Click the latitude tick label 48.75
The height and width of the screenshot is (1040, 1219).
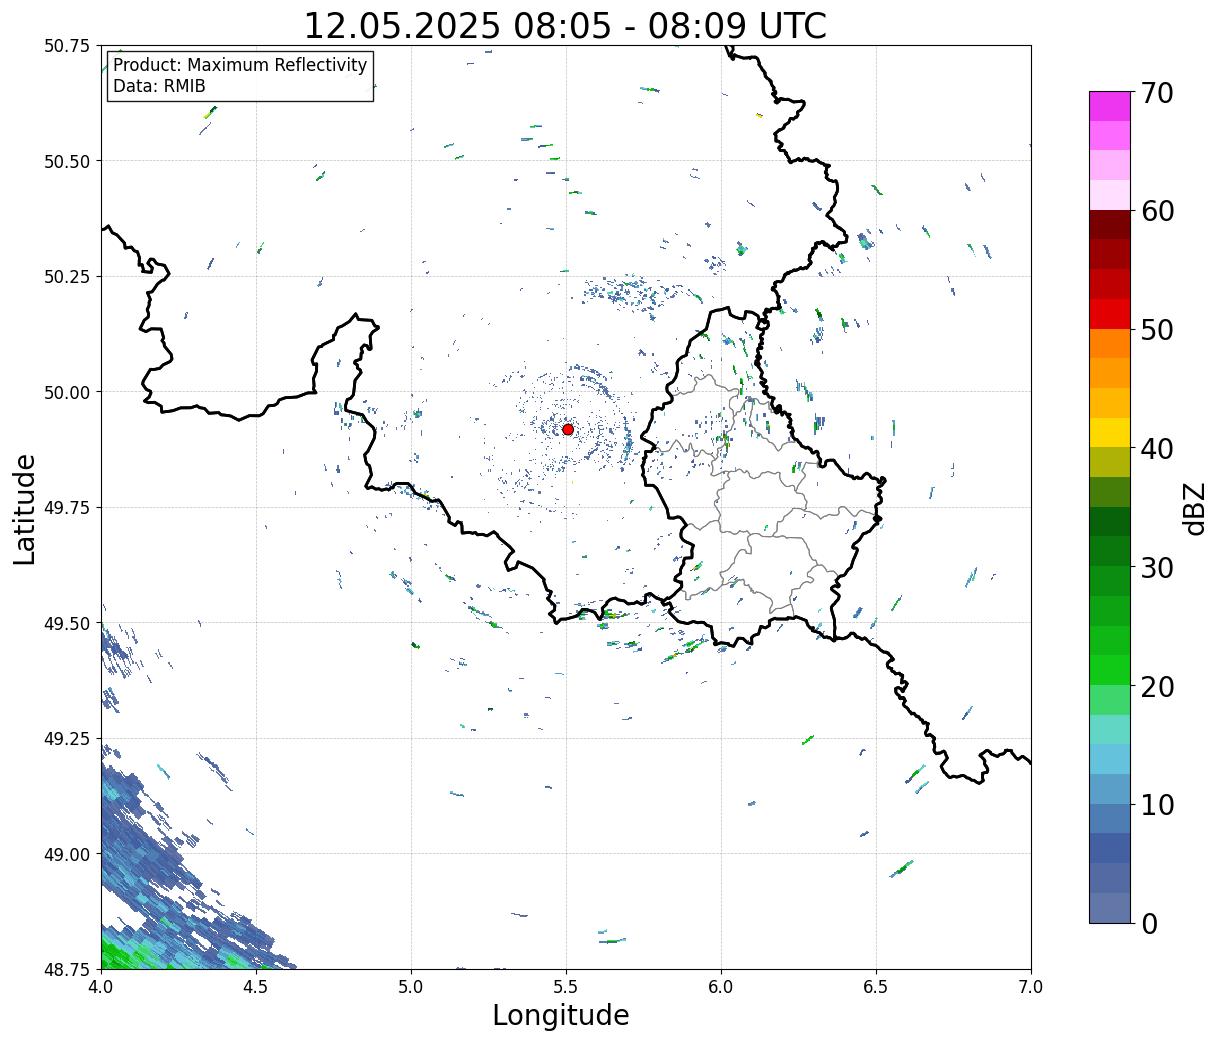click(67, 969)
